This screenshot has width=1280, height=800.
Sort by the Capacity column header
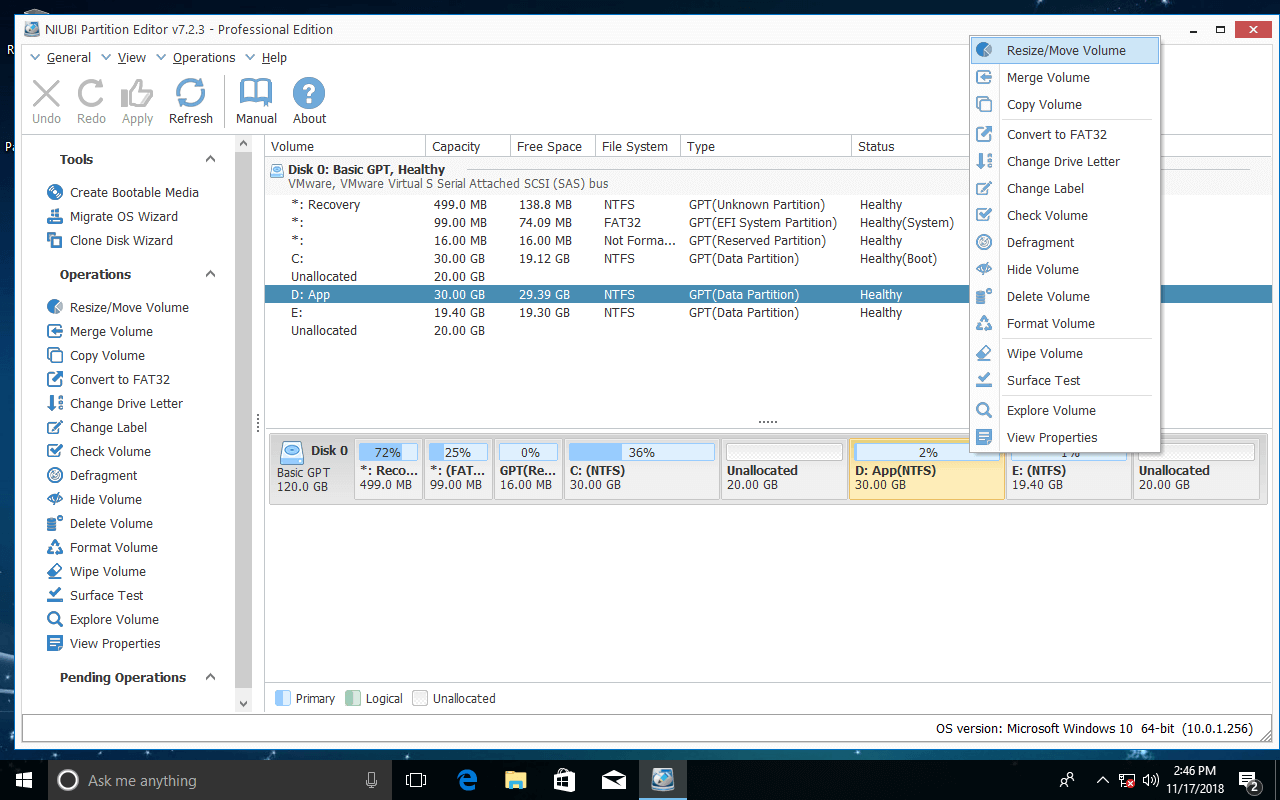point(468,146)
